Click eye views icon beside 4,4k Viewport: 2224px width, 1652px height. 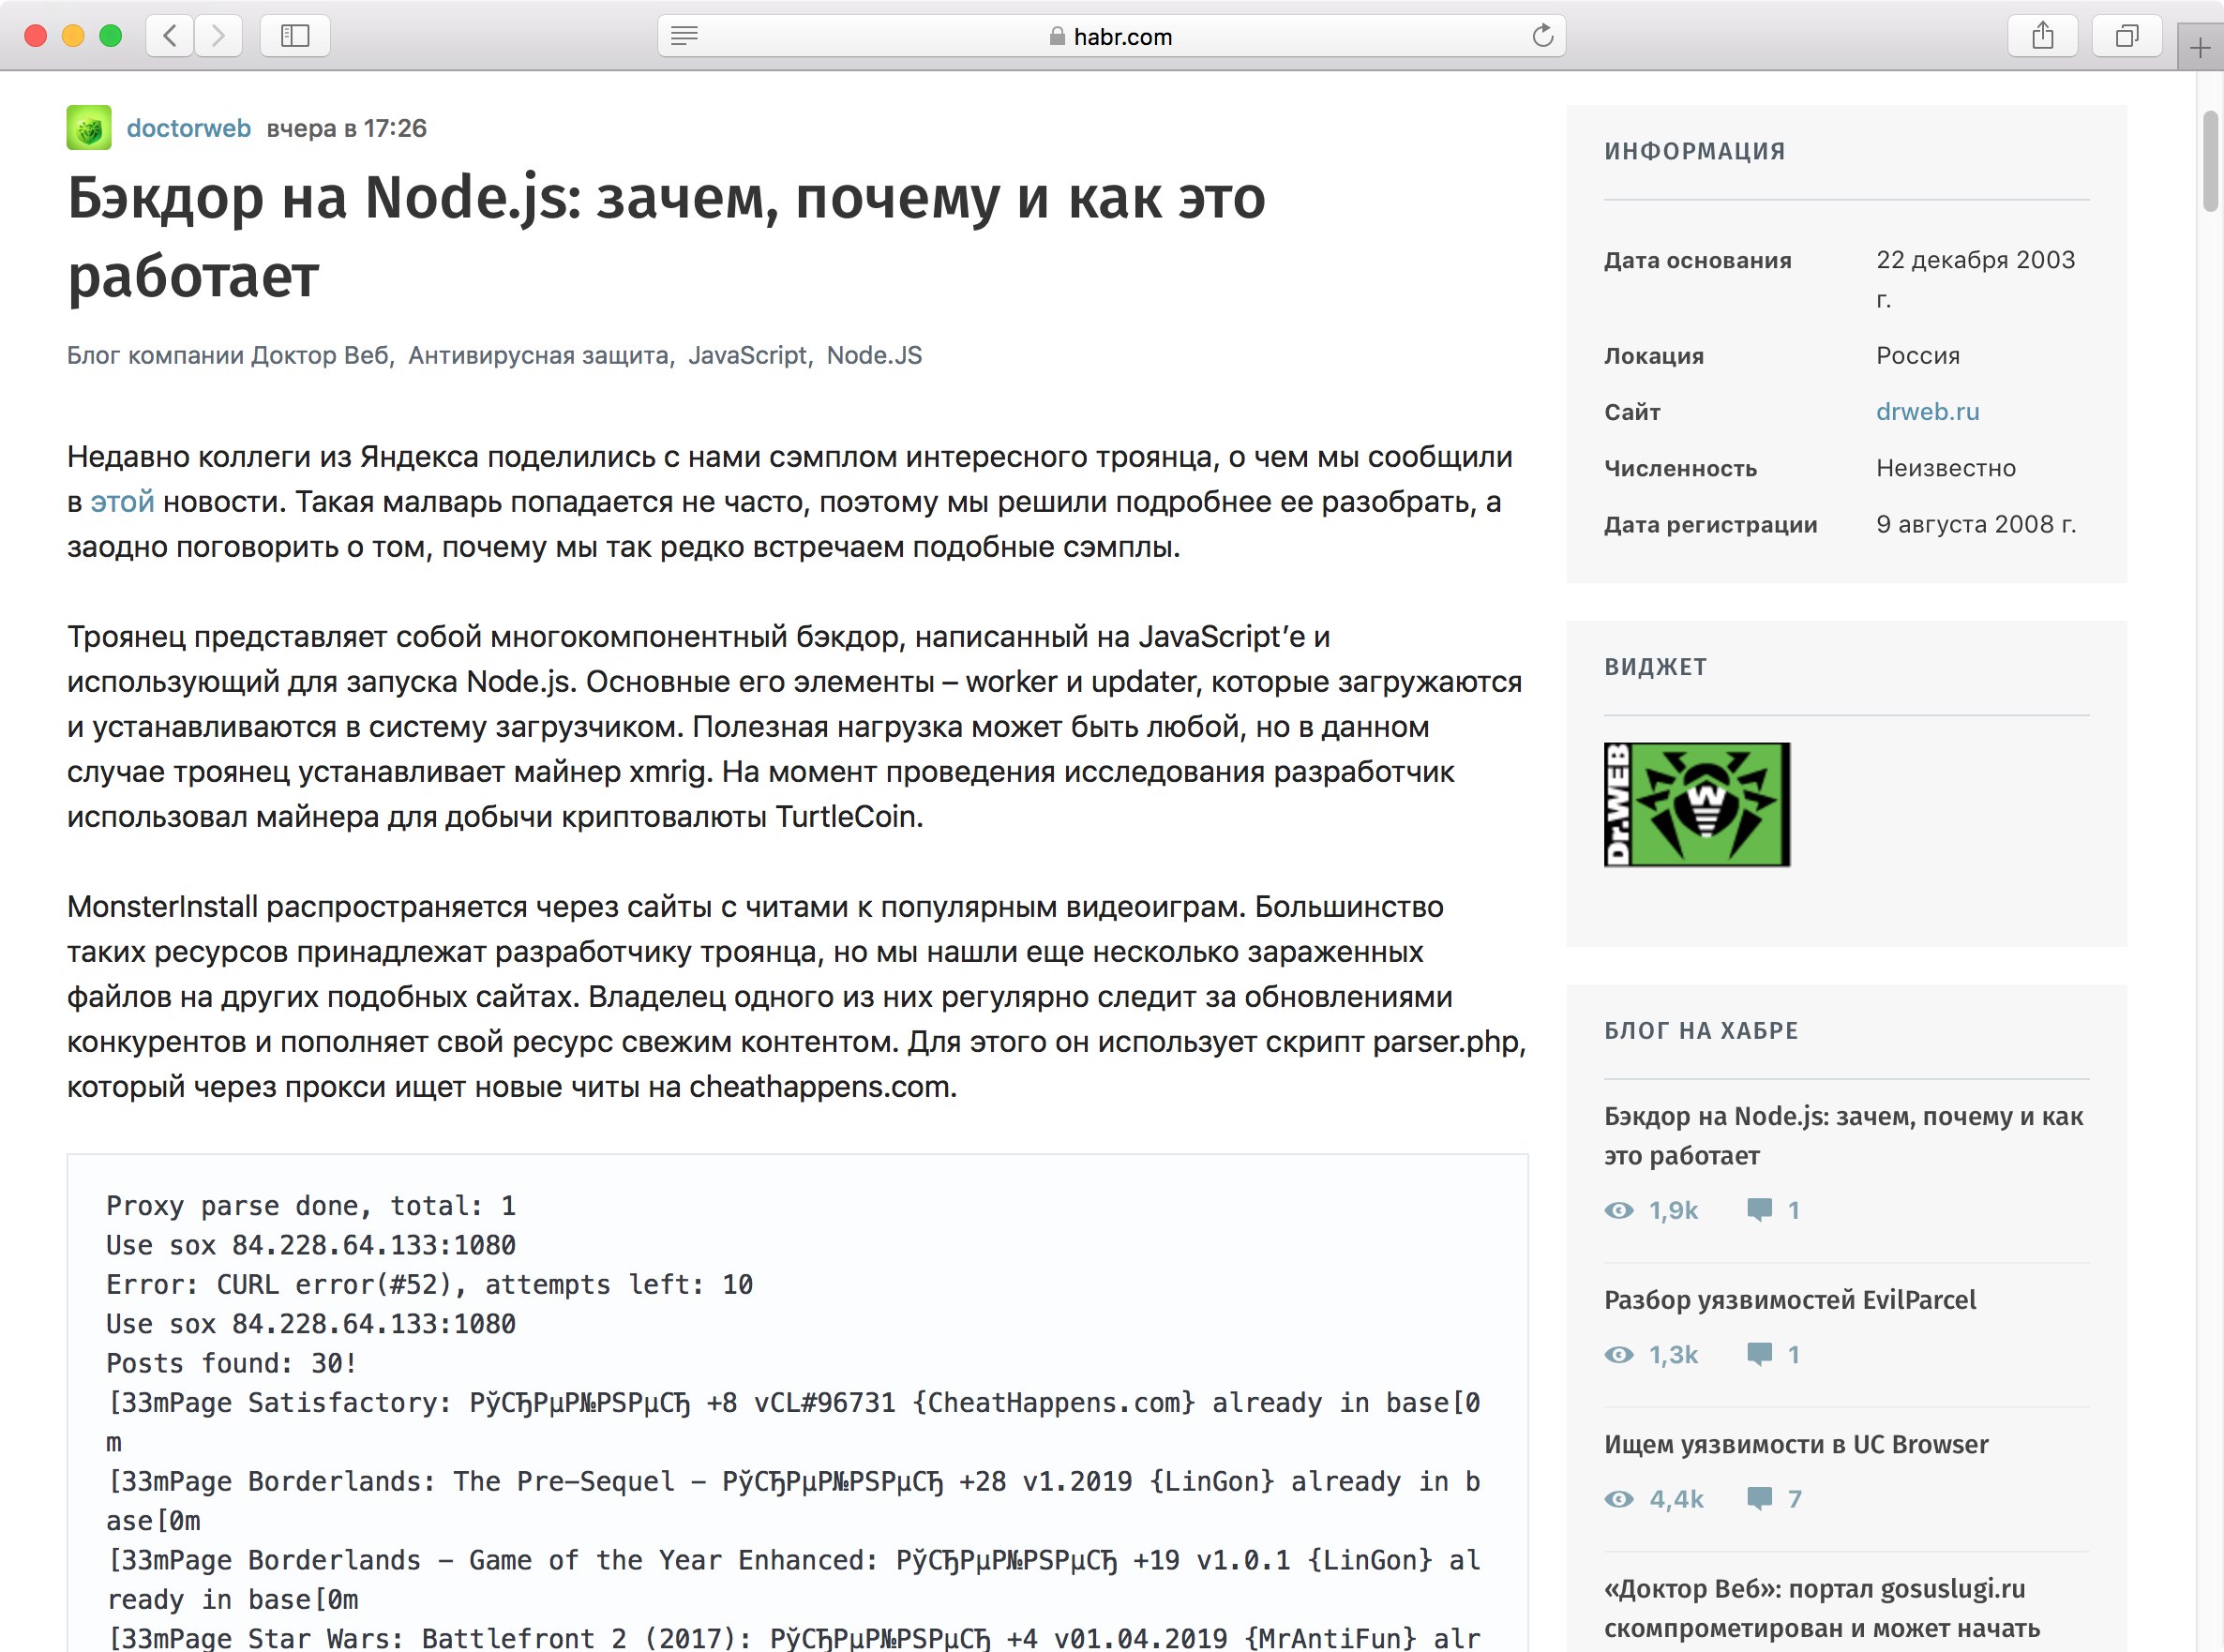coord(1619,1498)
